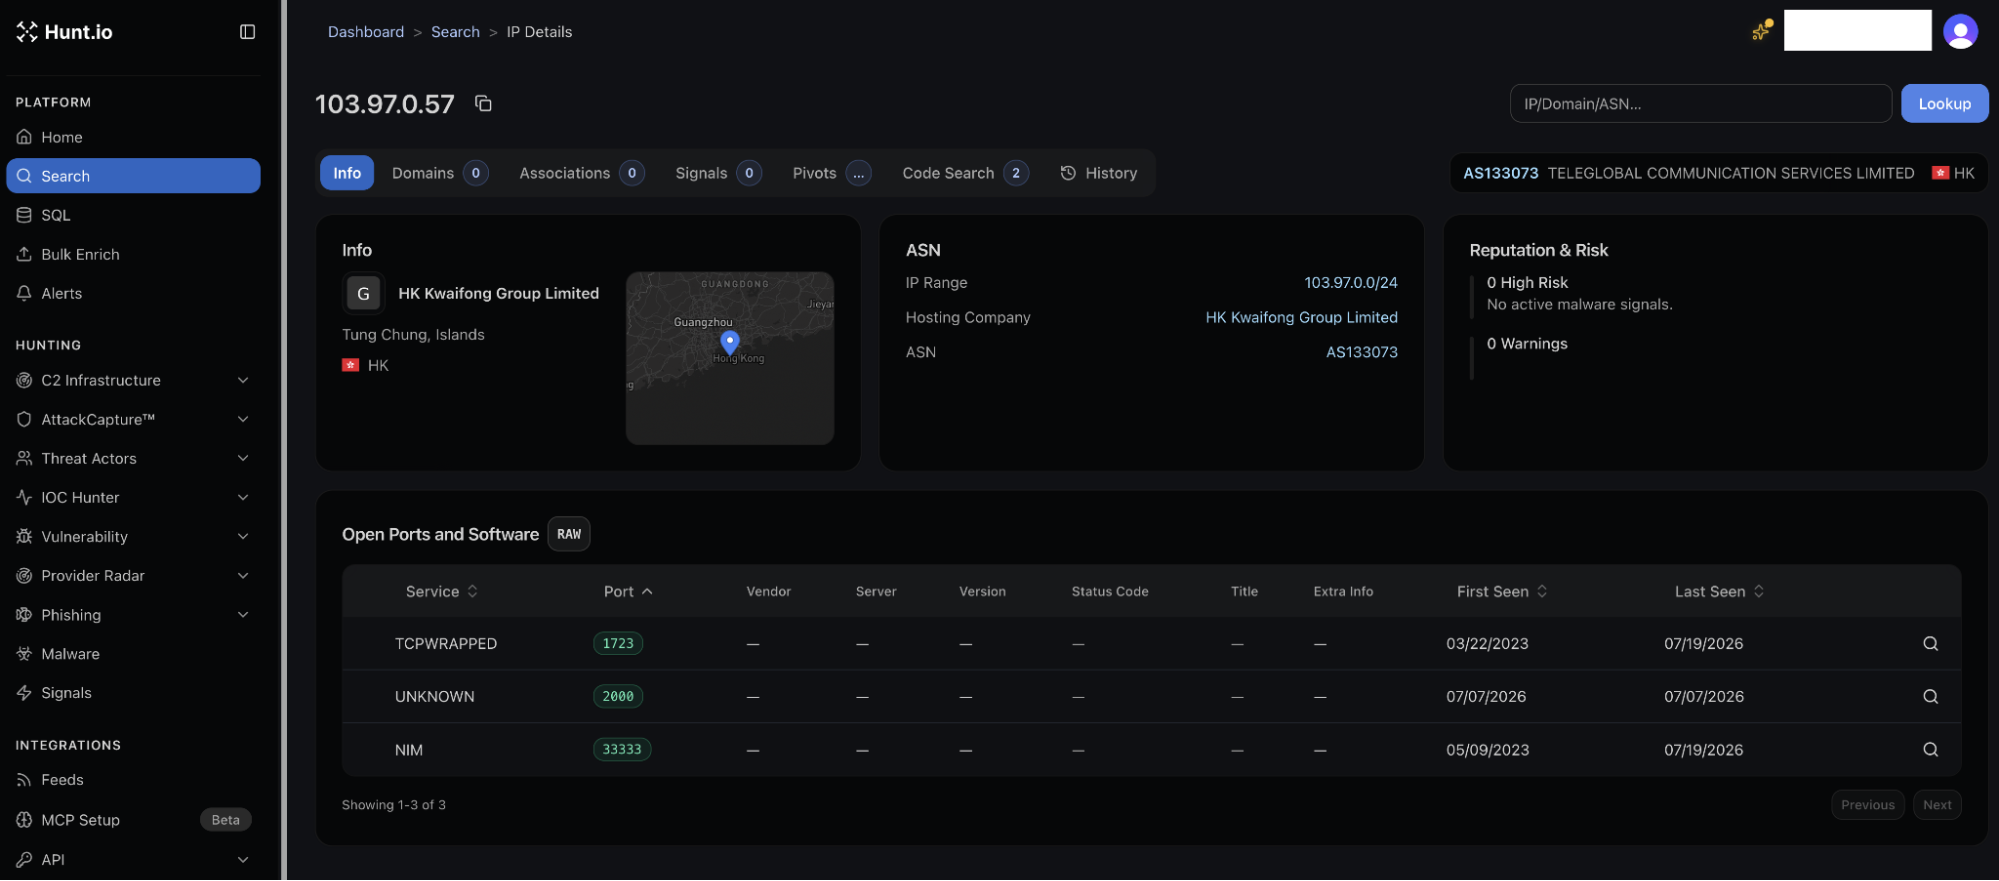Open the Pivots tab
Viewport: 1999px width, 881px height.
(x=831, y=173)
